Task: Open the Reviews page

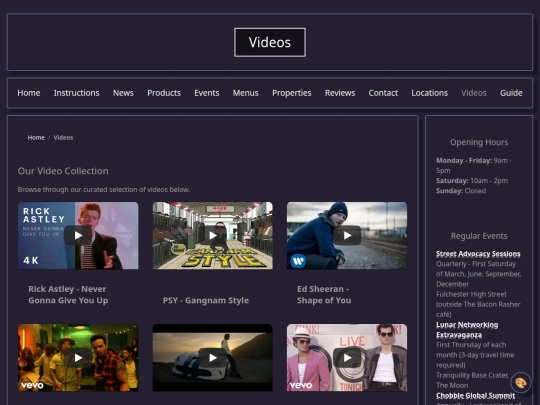Action: [340, 93]
